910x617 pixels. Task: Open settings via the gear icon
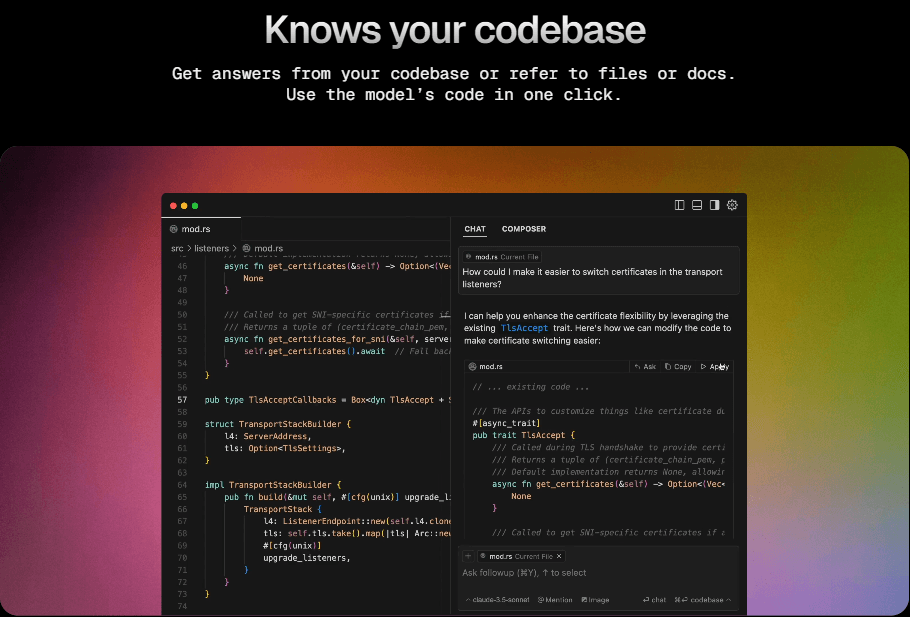point(732,205)
